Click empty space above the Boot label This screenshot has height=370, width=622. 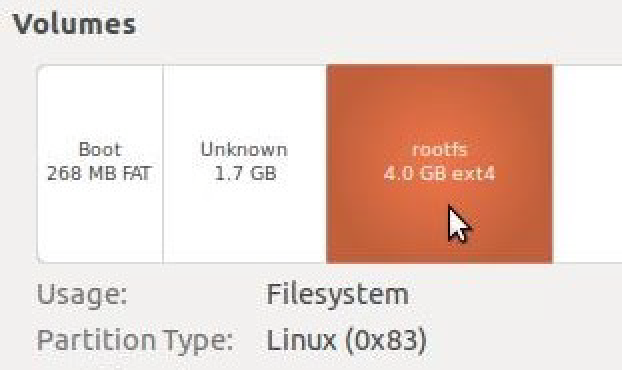(x=100, y=103)
